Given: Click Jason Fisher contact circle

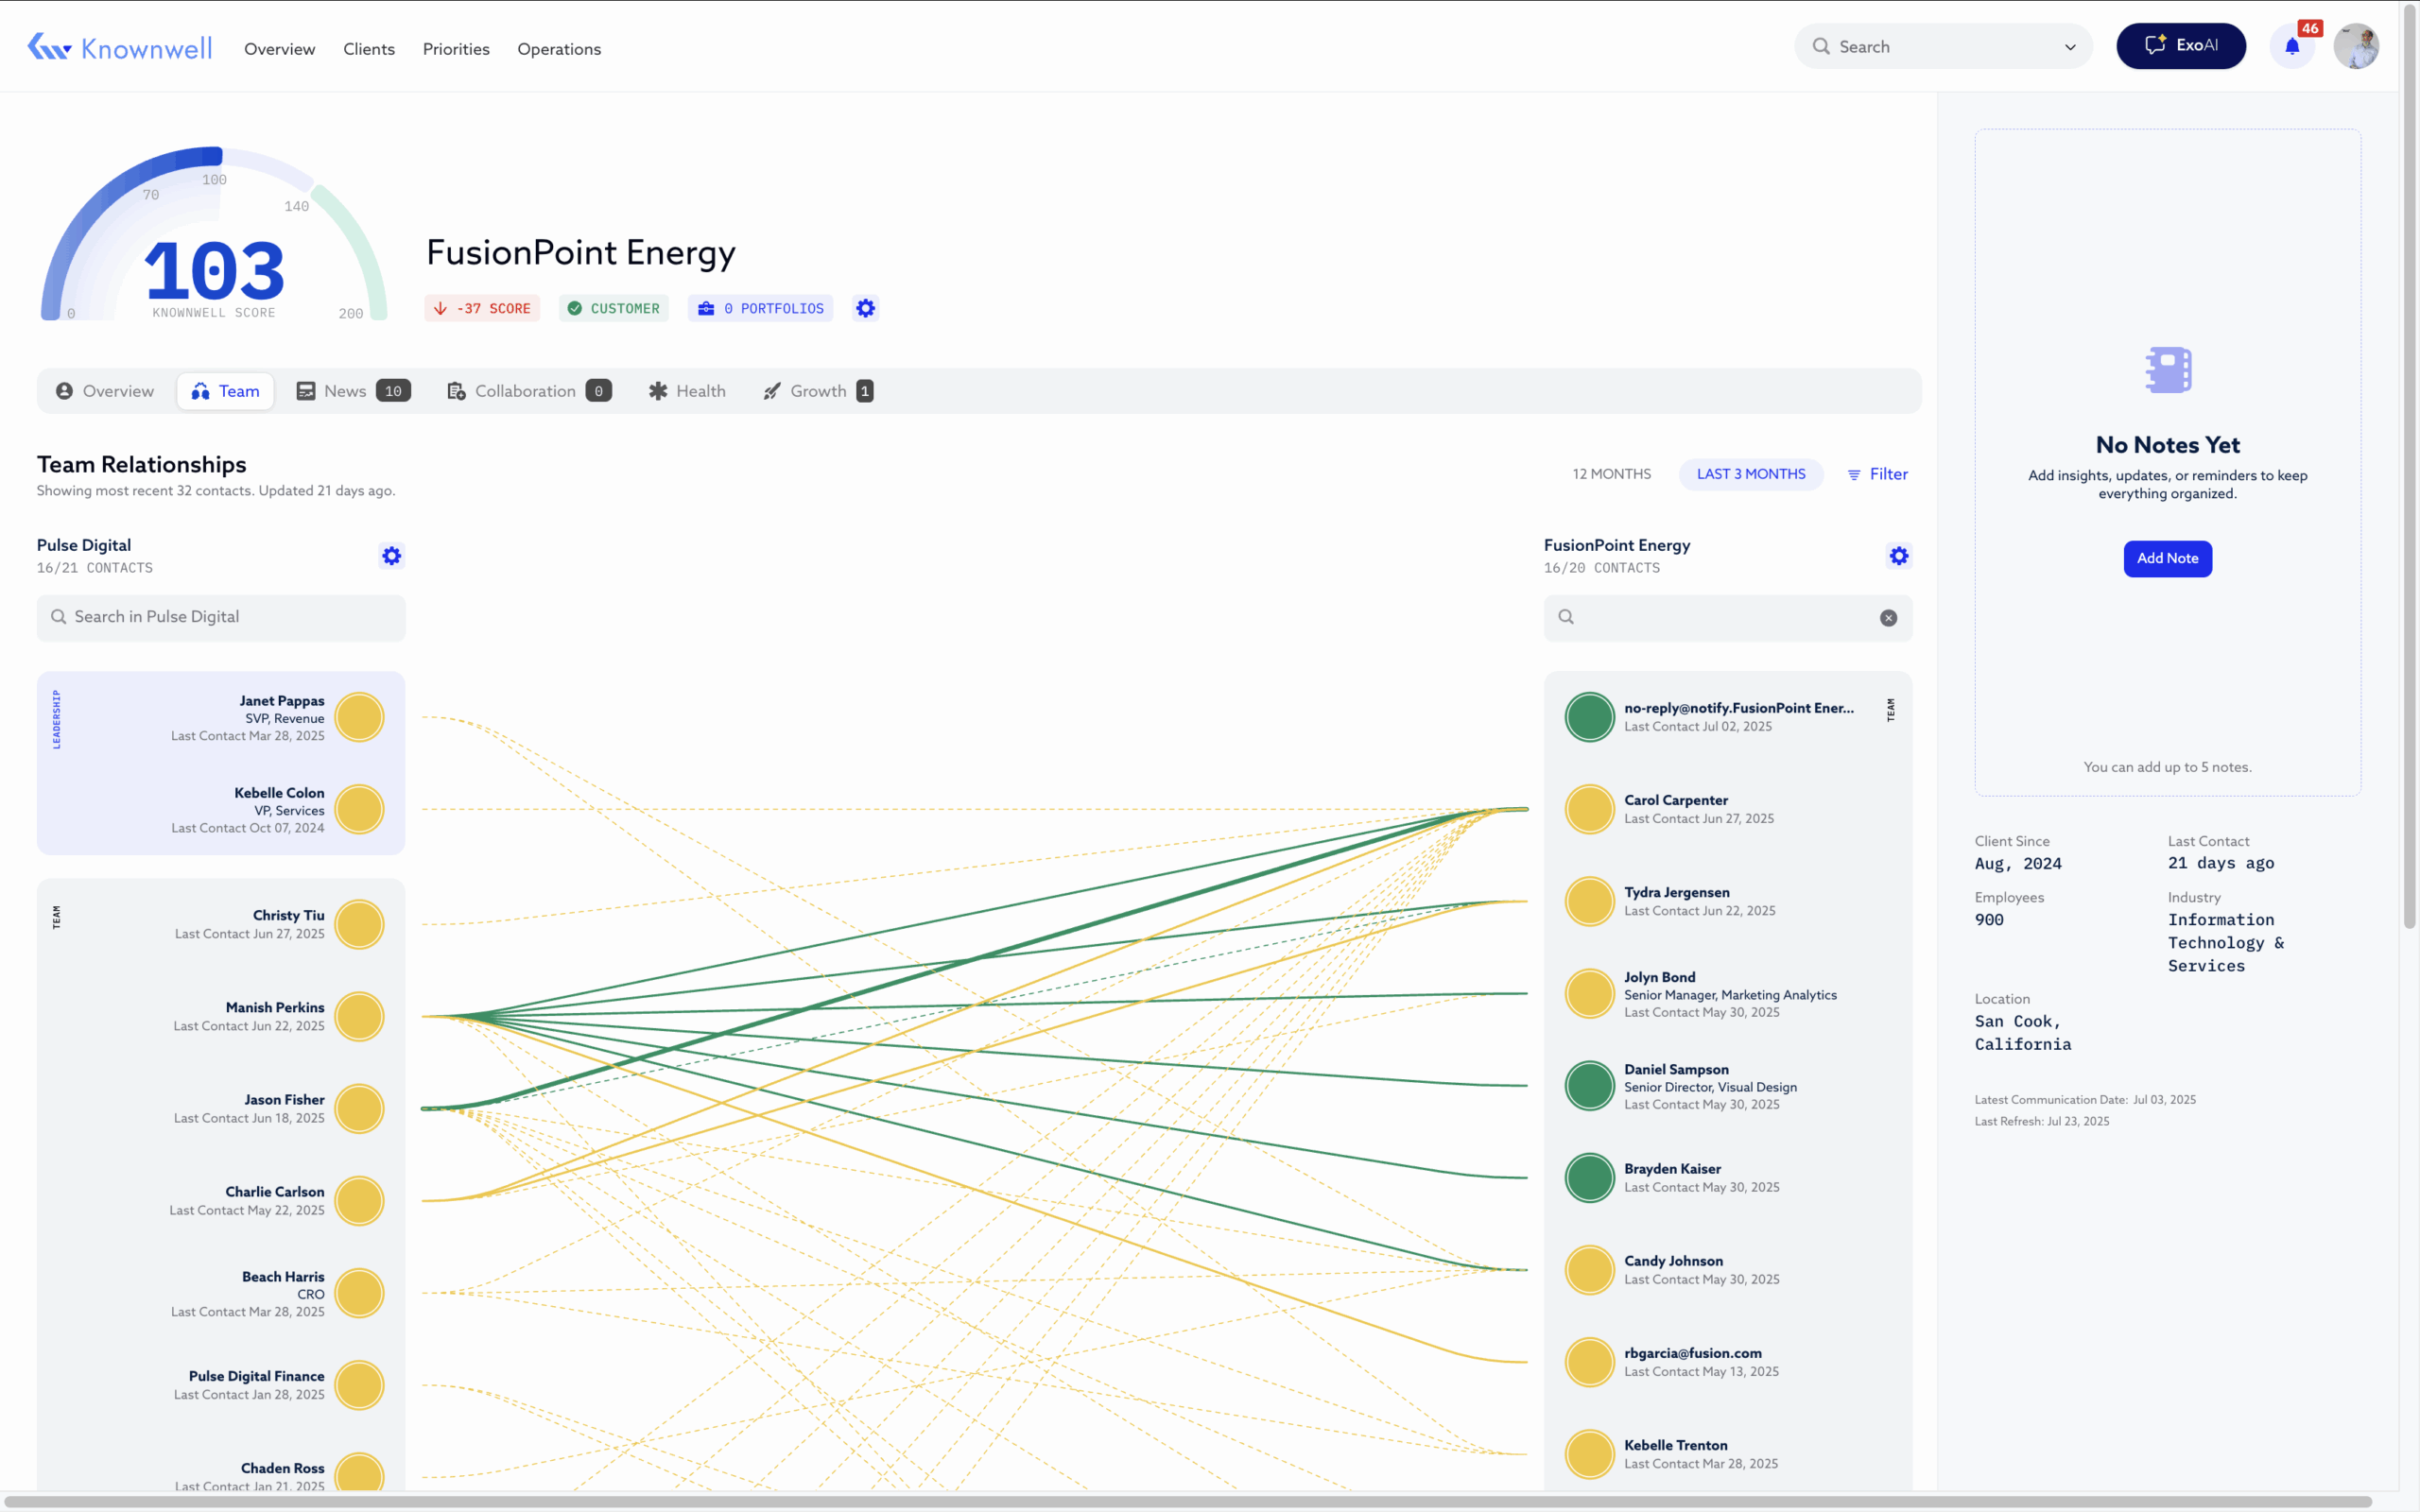Looking at the screenshot, I should [360, 1108].
